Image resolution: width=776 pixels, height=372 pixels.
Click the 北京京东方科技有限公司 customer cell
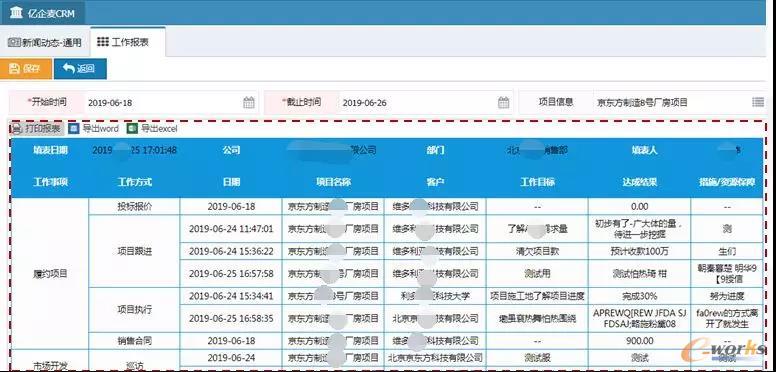pos(435,357)
